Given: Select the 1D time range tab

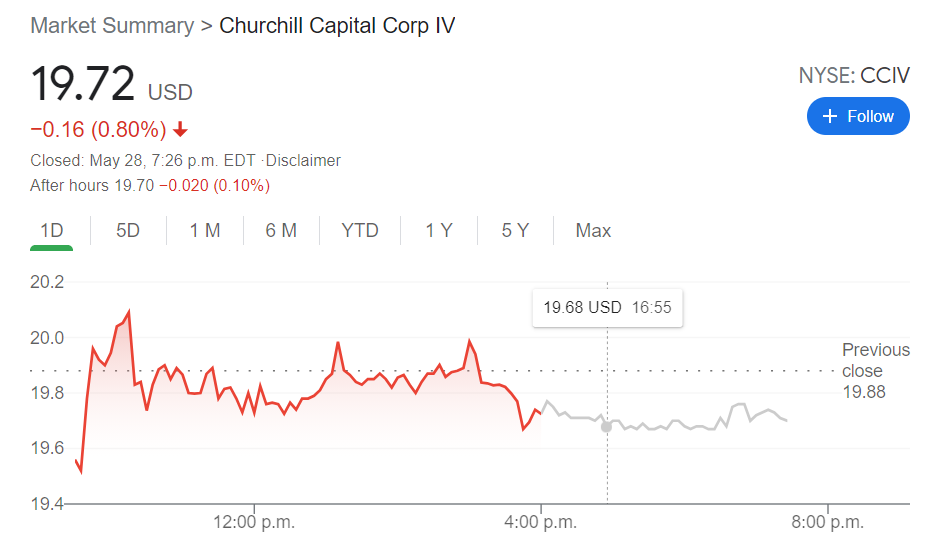Looking at the screenshot, I should pyautogui.click(x=52, y=231).
